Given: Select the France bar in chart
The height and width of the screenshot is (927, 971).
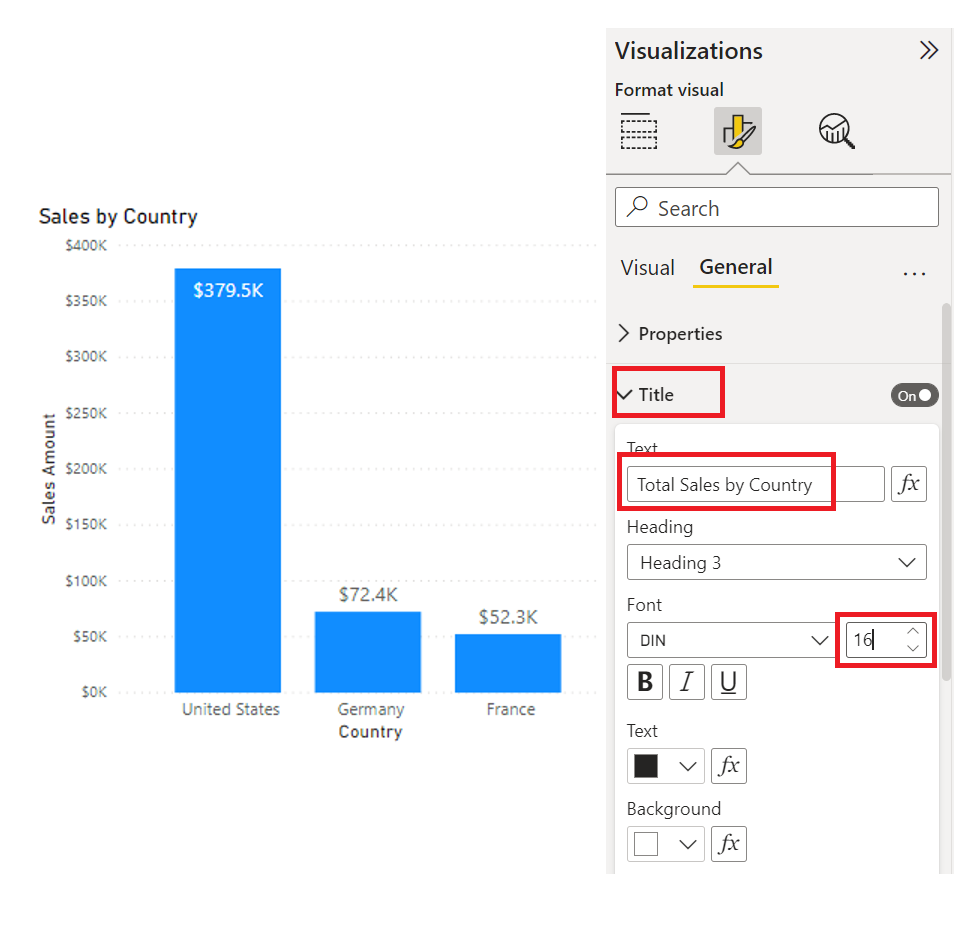Looking at the screenshot, I should pos(508,663).
